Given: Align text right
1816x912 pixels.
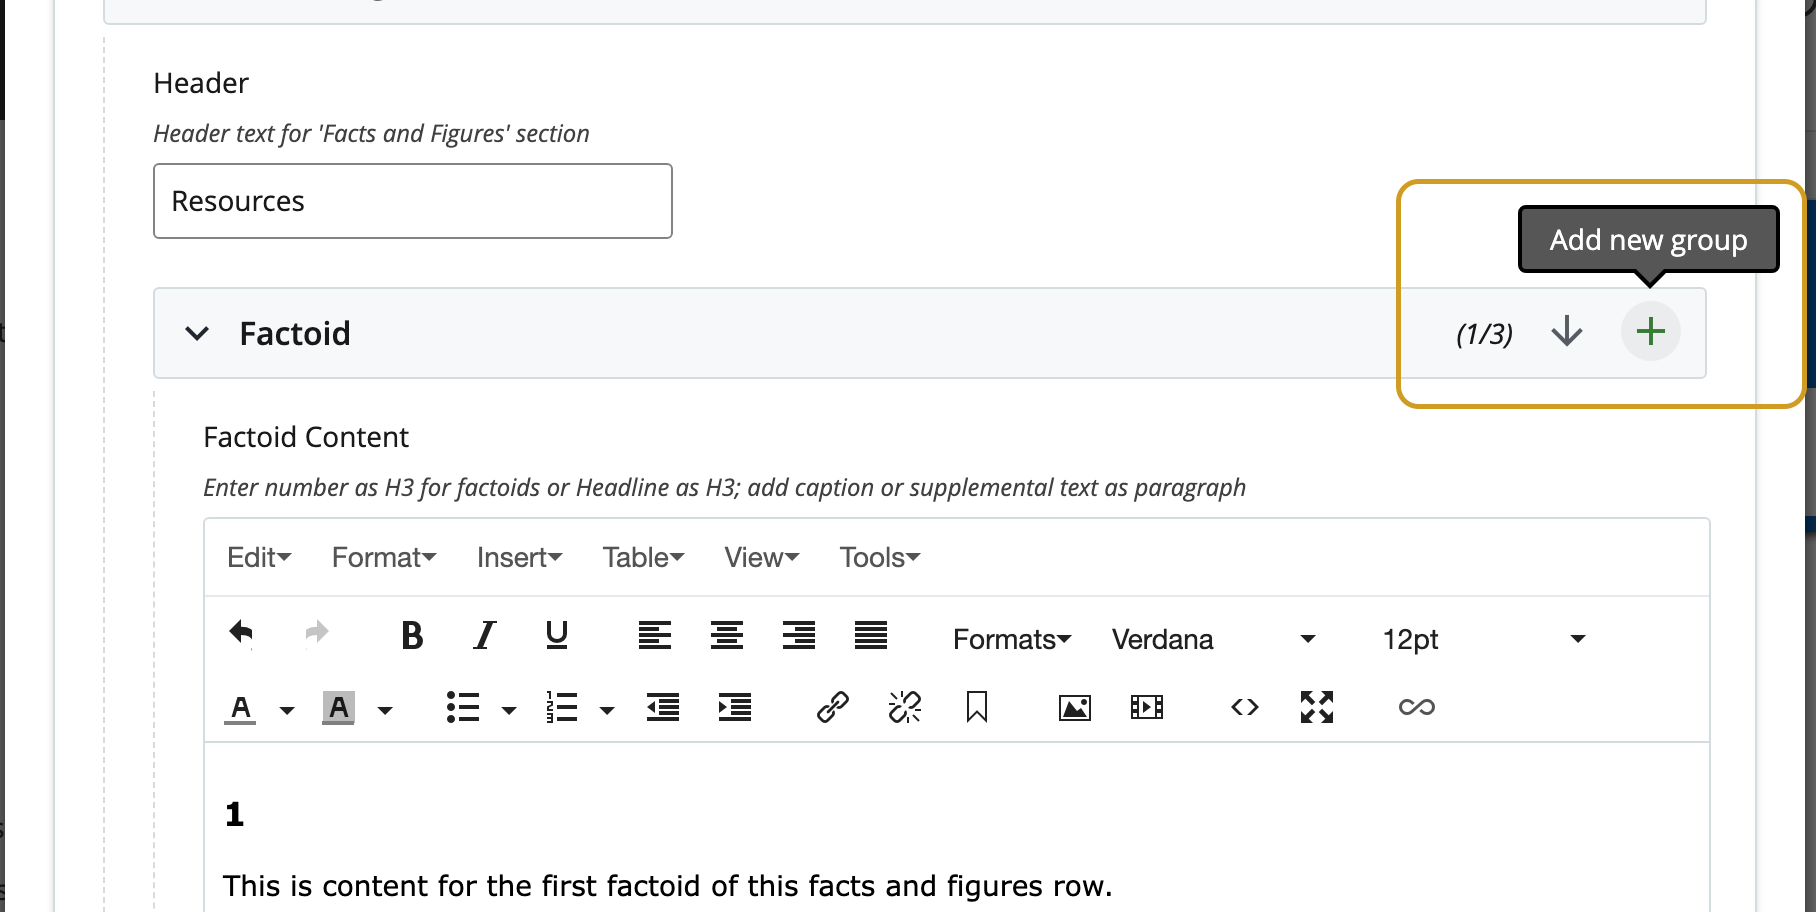Looking at the screenshot, I should click(x=799, y=635).
